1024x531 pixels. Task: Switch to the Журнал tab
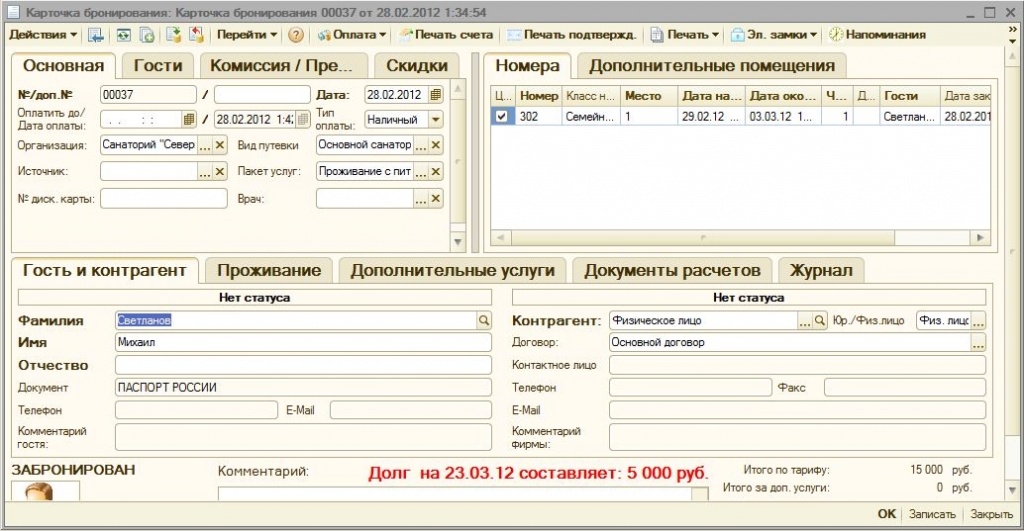click(x=821, y=270)
